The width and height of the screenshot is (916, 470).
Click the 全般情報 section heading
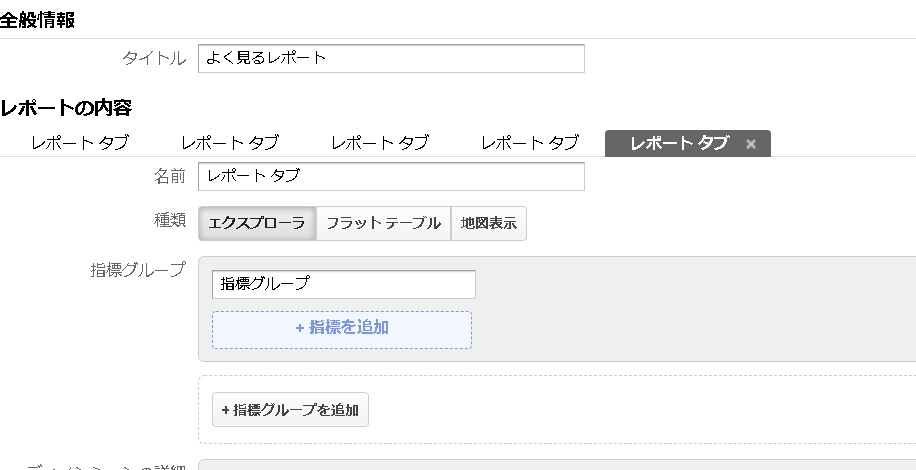tap(37, 21)
